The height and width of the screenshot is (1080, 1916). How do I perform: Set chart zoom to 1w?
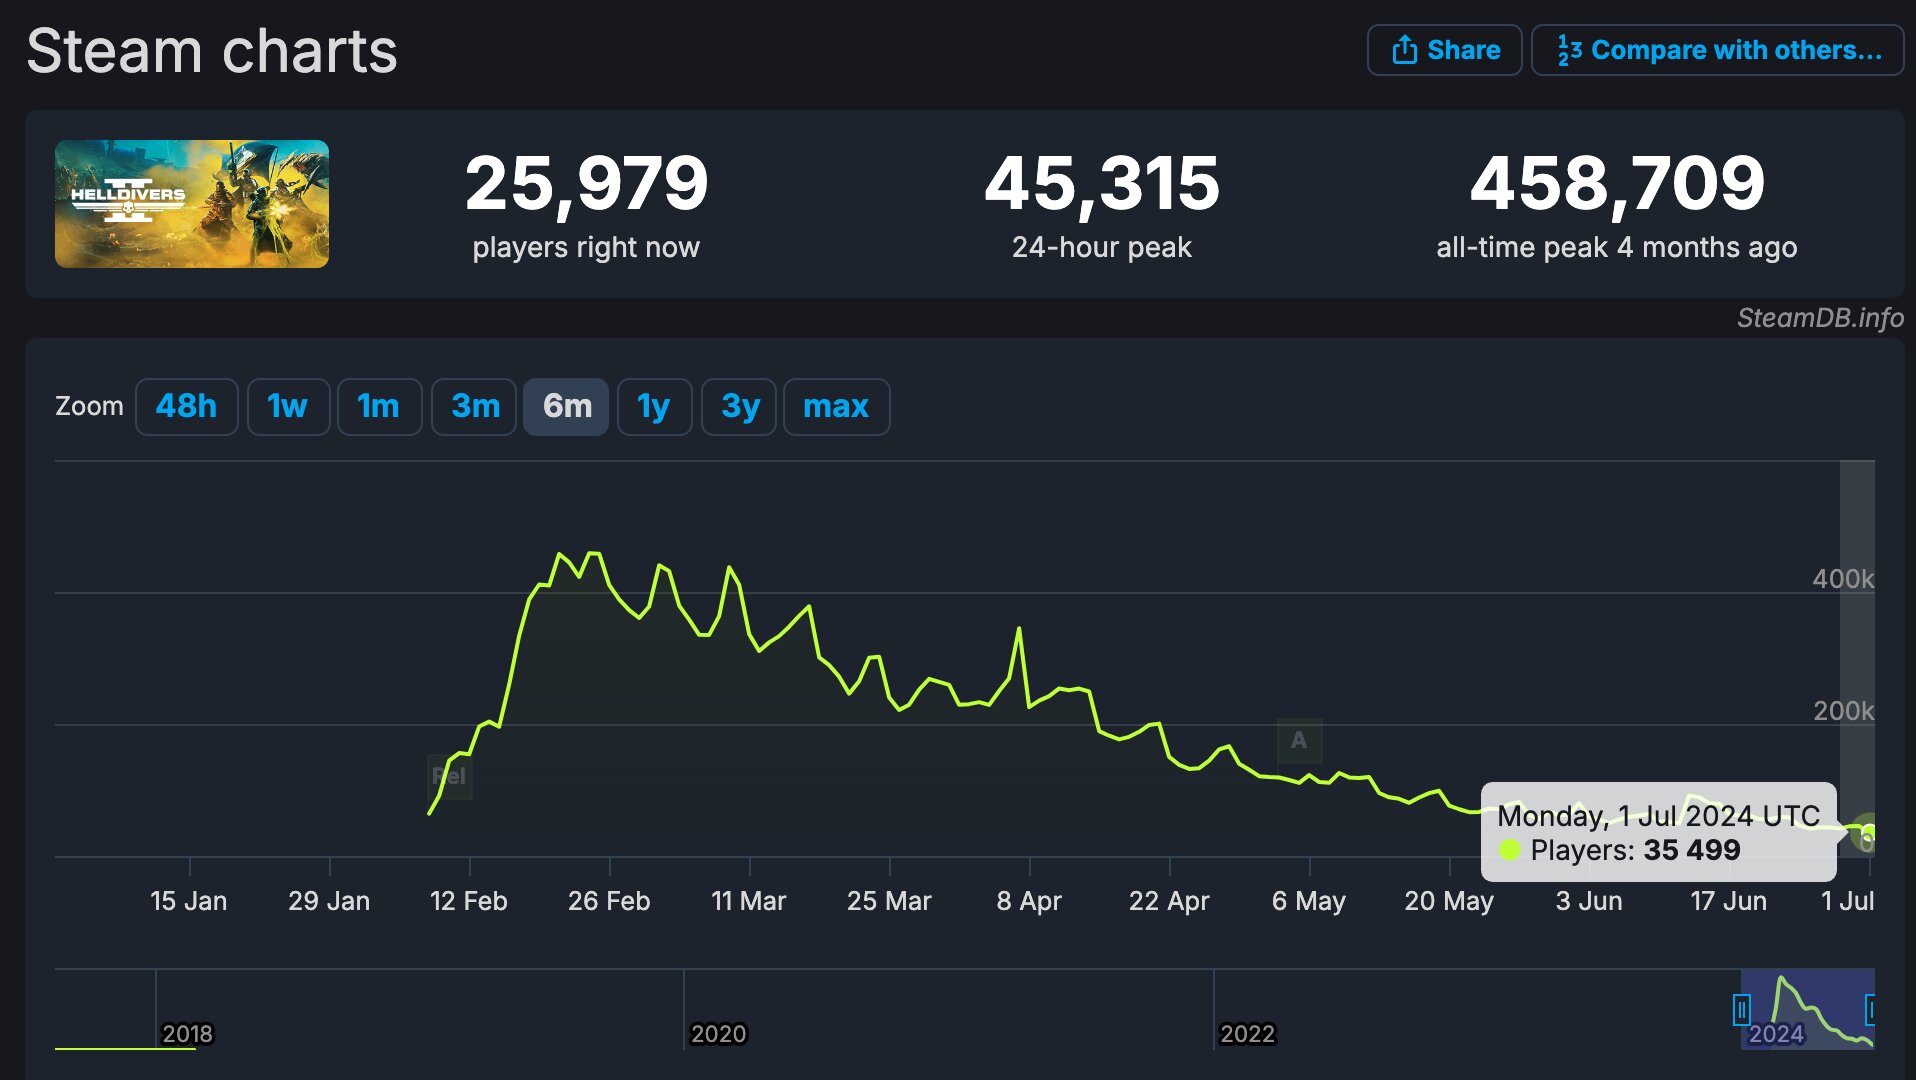pyautogui.click(x=288, y=406)
